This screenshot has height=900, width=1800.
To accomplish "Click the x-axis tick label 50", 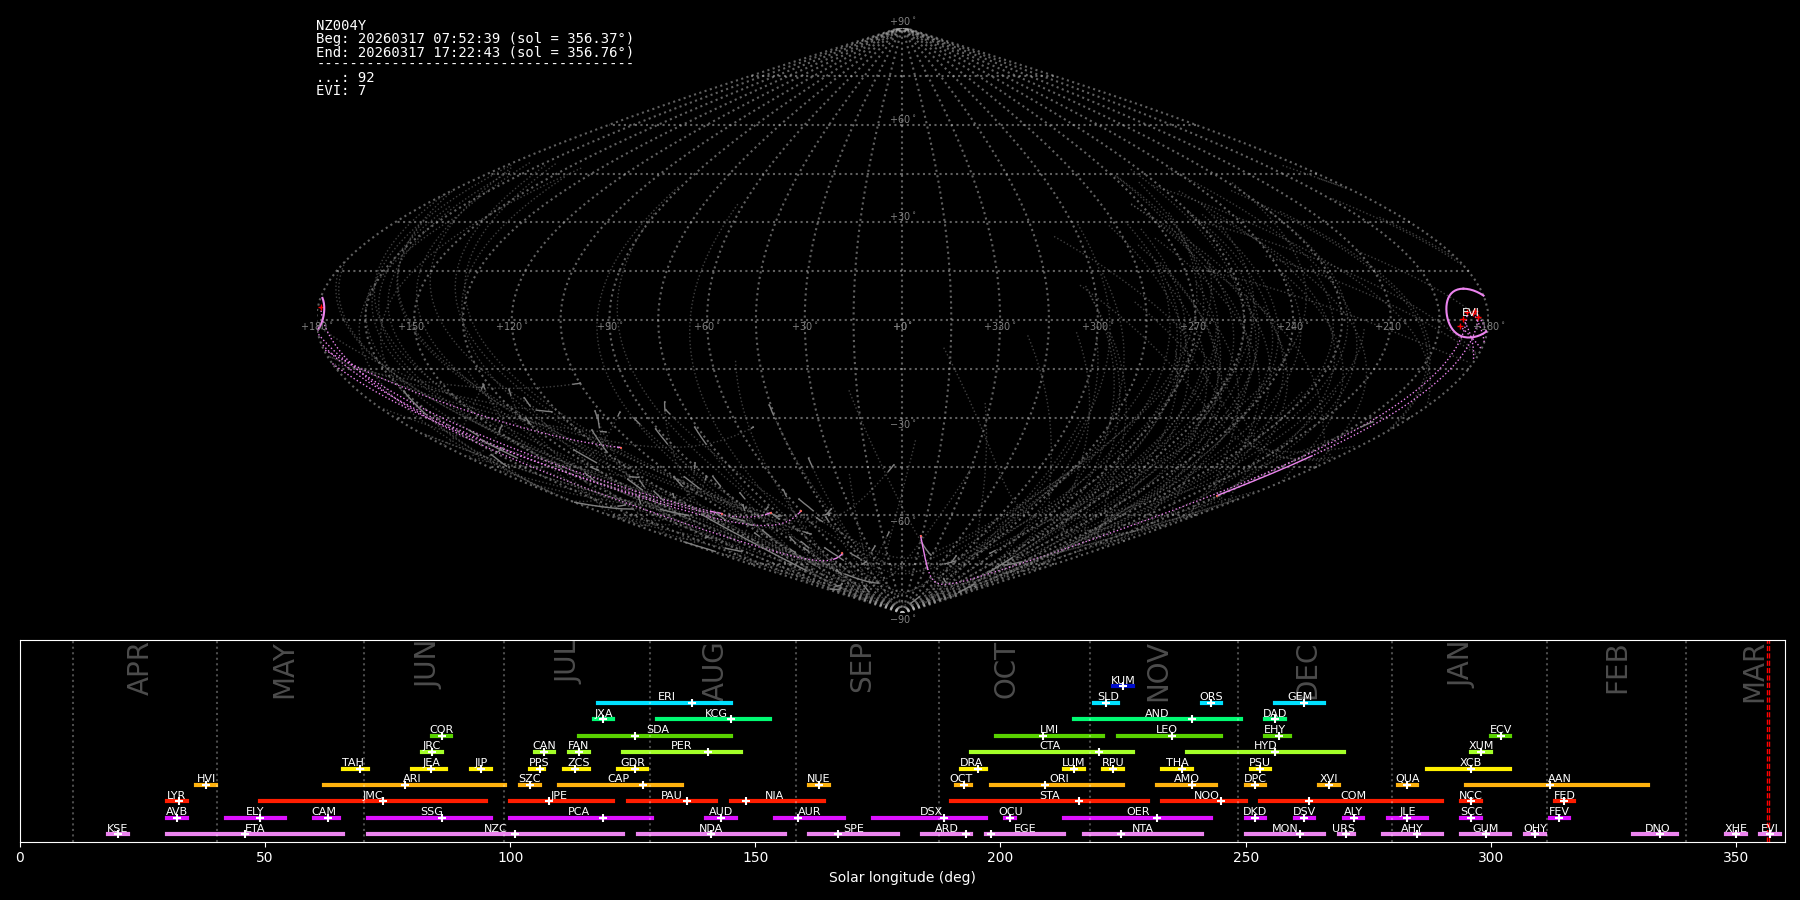I will [264, 857].
